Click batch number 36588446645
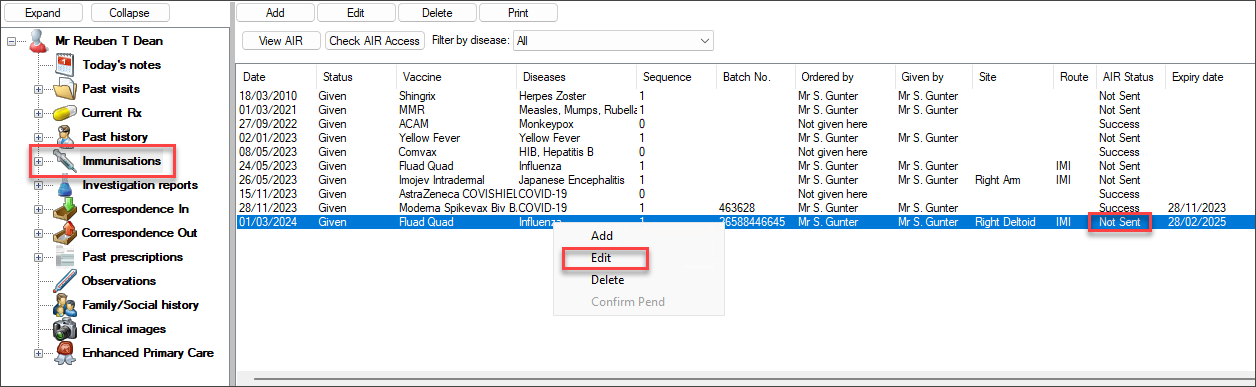1256x387 pixels. [752, 222]
